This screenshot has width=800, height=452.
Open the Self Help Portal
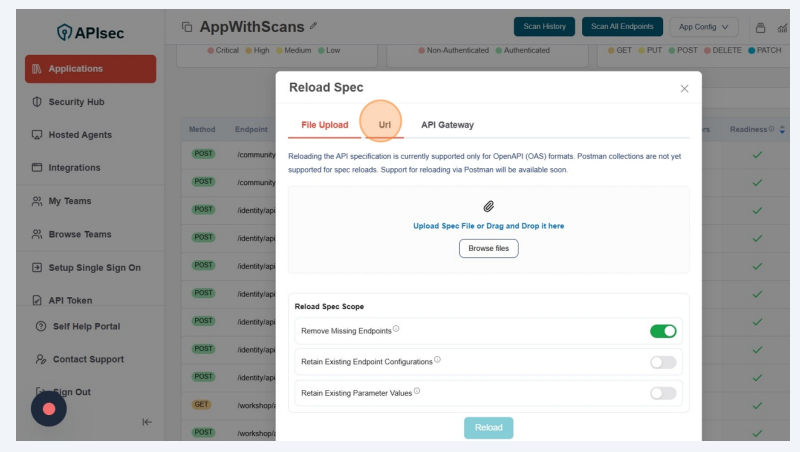pos(86,327)
